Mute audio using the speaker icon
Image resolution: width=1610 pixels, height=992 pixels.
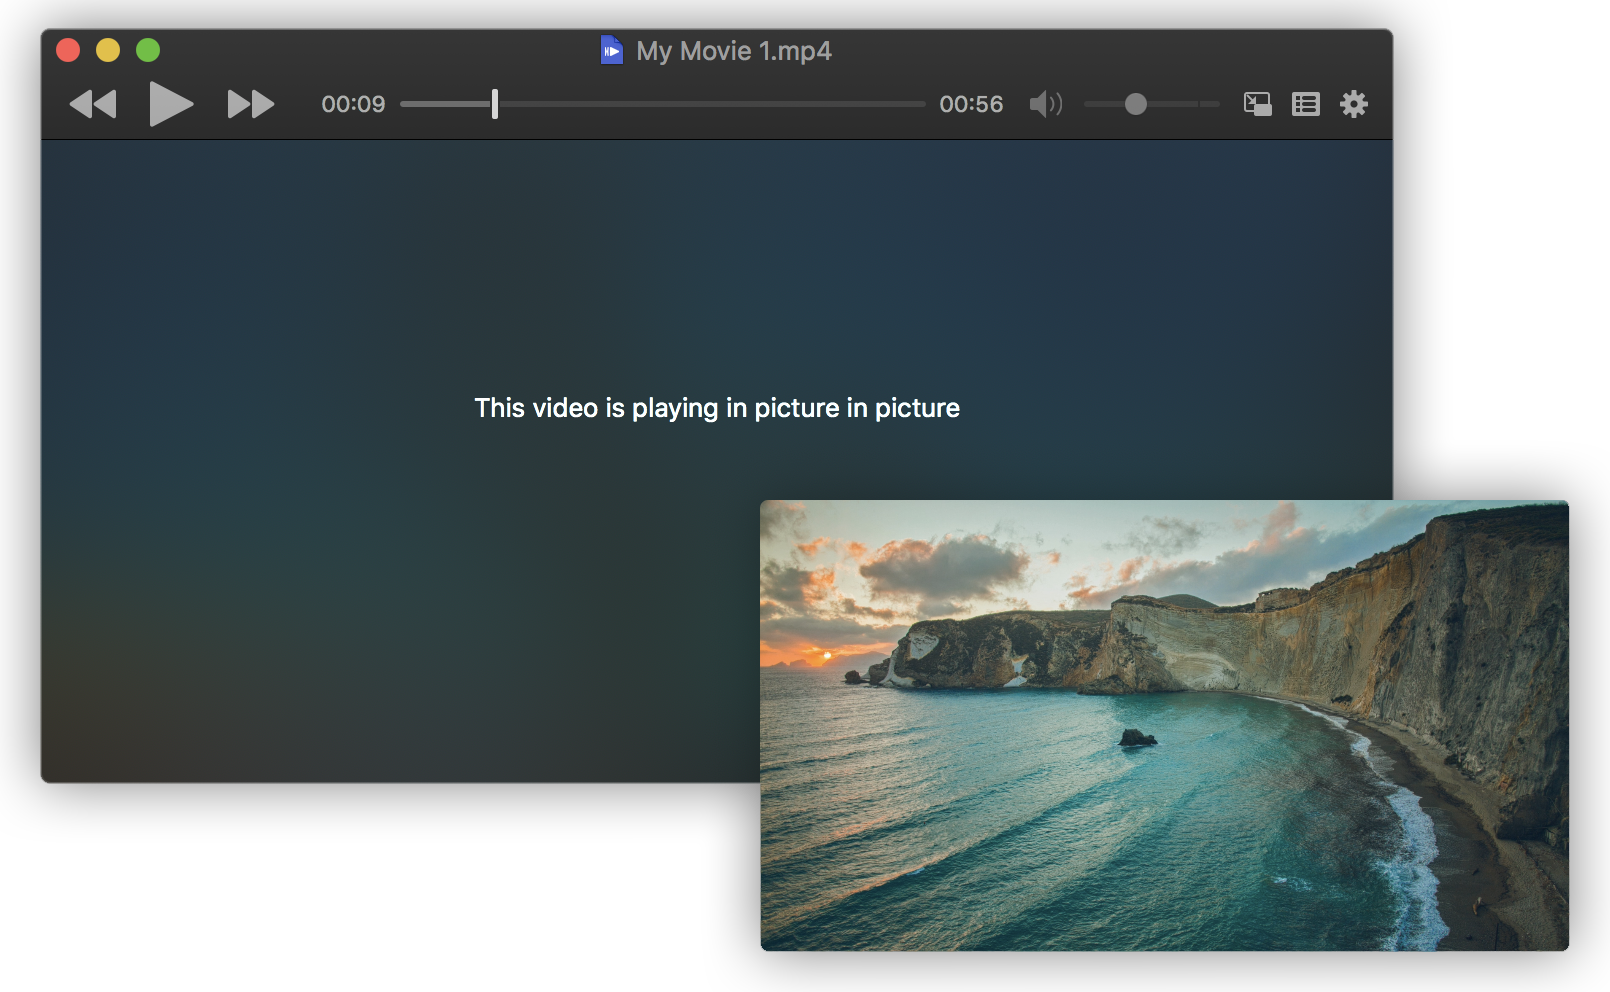click(1045, 104)
